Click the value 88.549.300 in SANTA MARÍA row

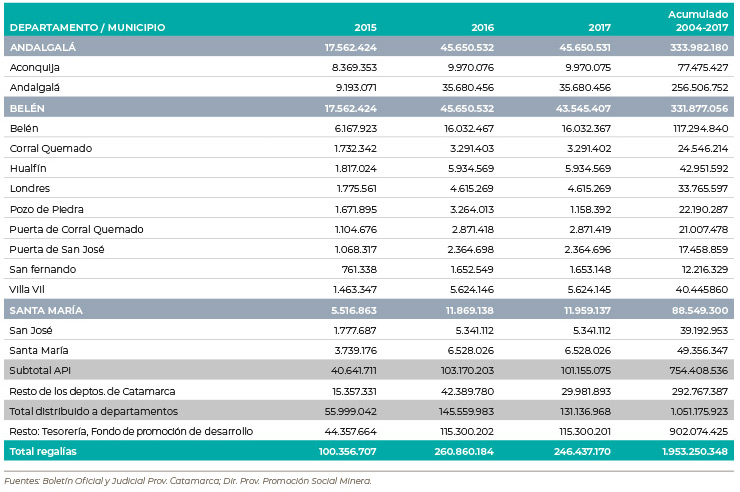point(700,310)
